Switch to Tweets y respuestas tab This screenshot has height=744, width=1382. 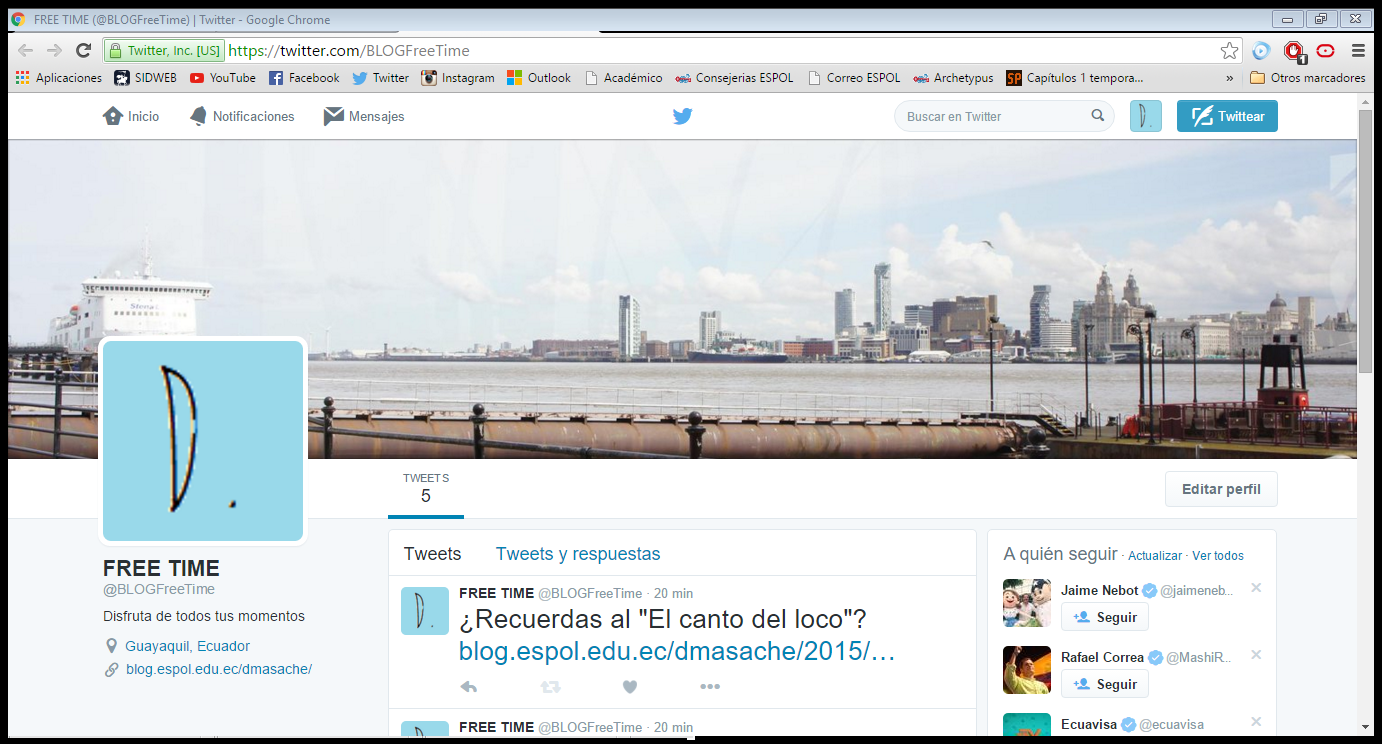click(x=577, y=554)
